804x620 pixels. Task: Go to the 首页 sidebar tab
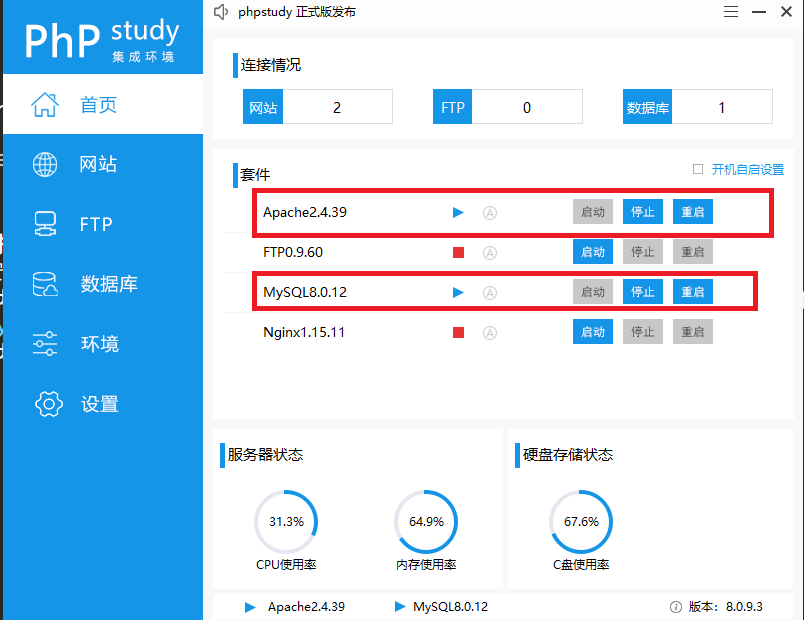coord(103,104)
